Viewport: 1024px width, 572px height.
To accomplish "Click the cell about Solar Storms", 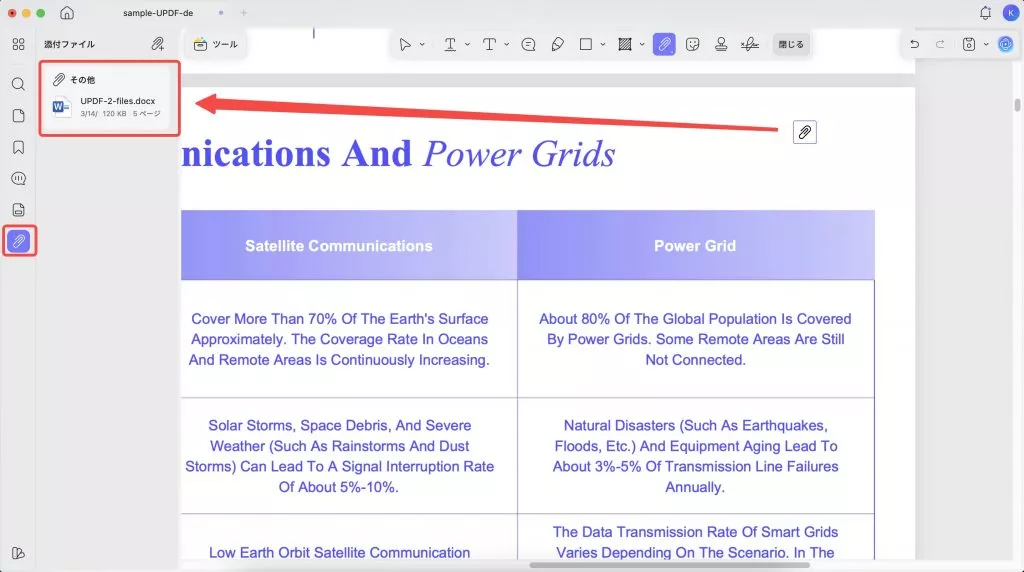I will click(x=349, y=456).
